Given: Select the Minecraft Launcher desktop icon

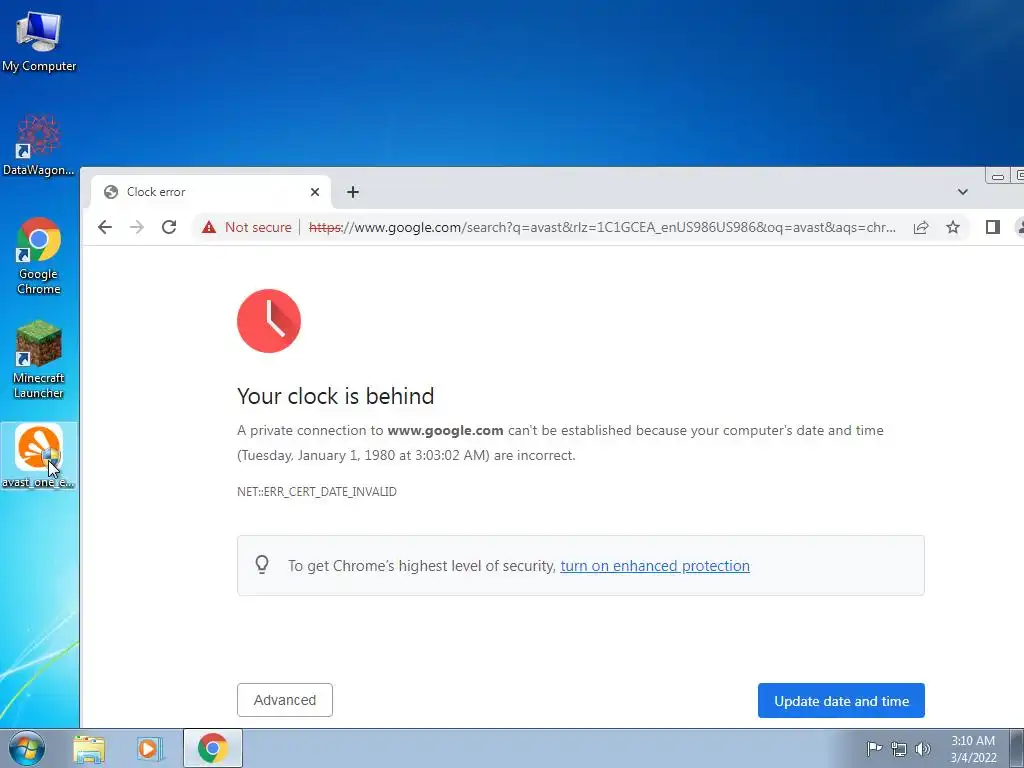Looking at the screenshot, I should (39, 359).
